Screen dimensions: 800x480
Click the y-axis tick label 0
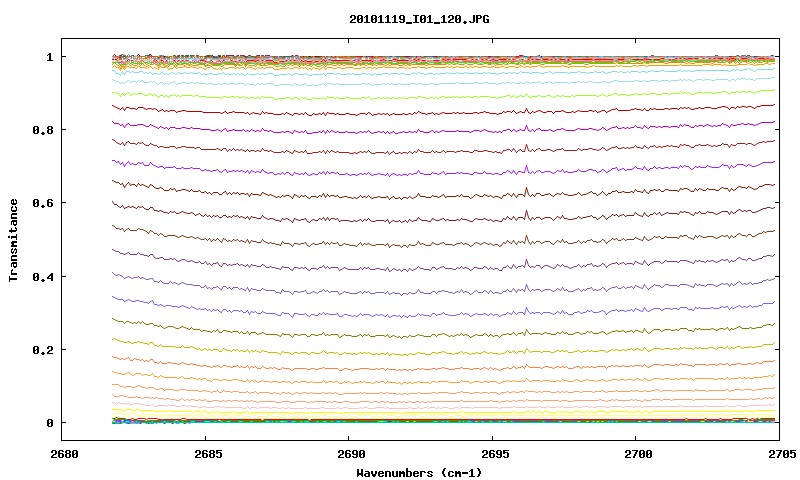click(49, 423)
